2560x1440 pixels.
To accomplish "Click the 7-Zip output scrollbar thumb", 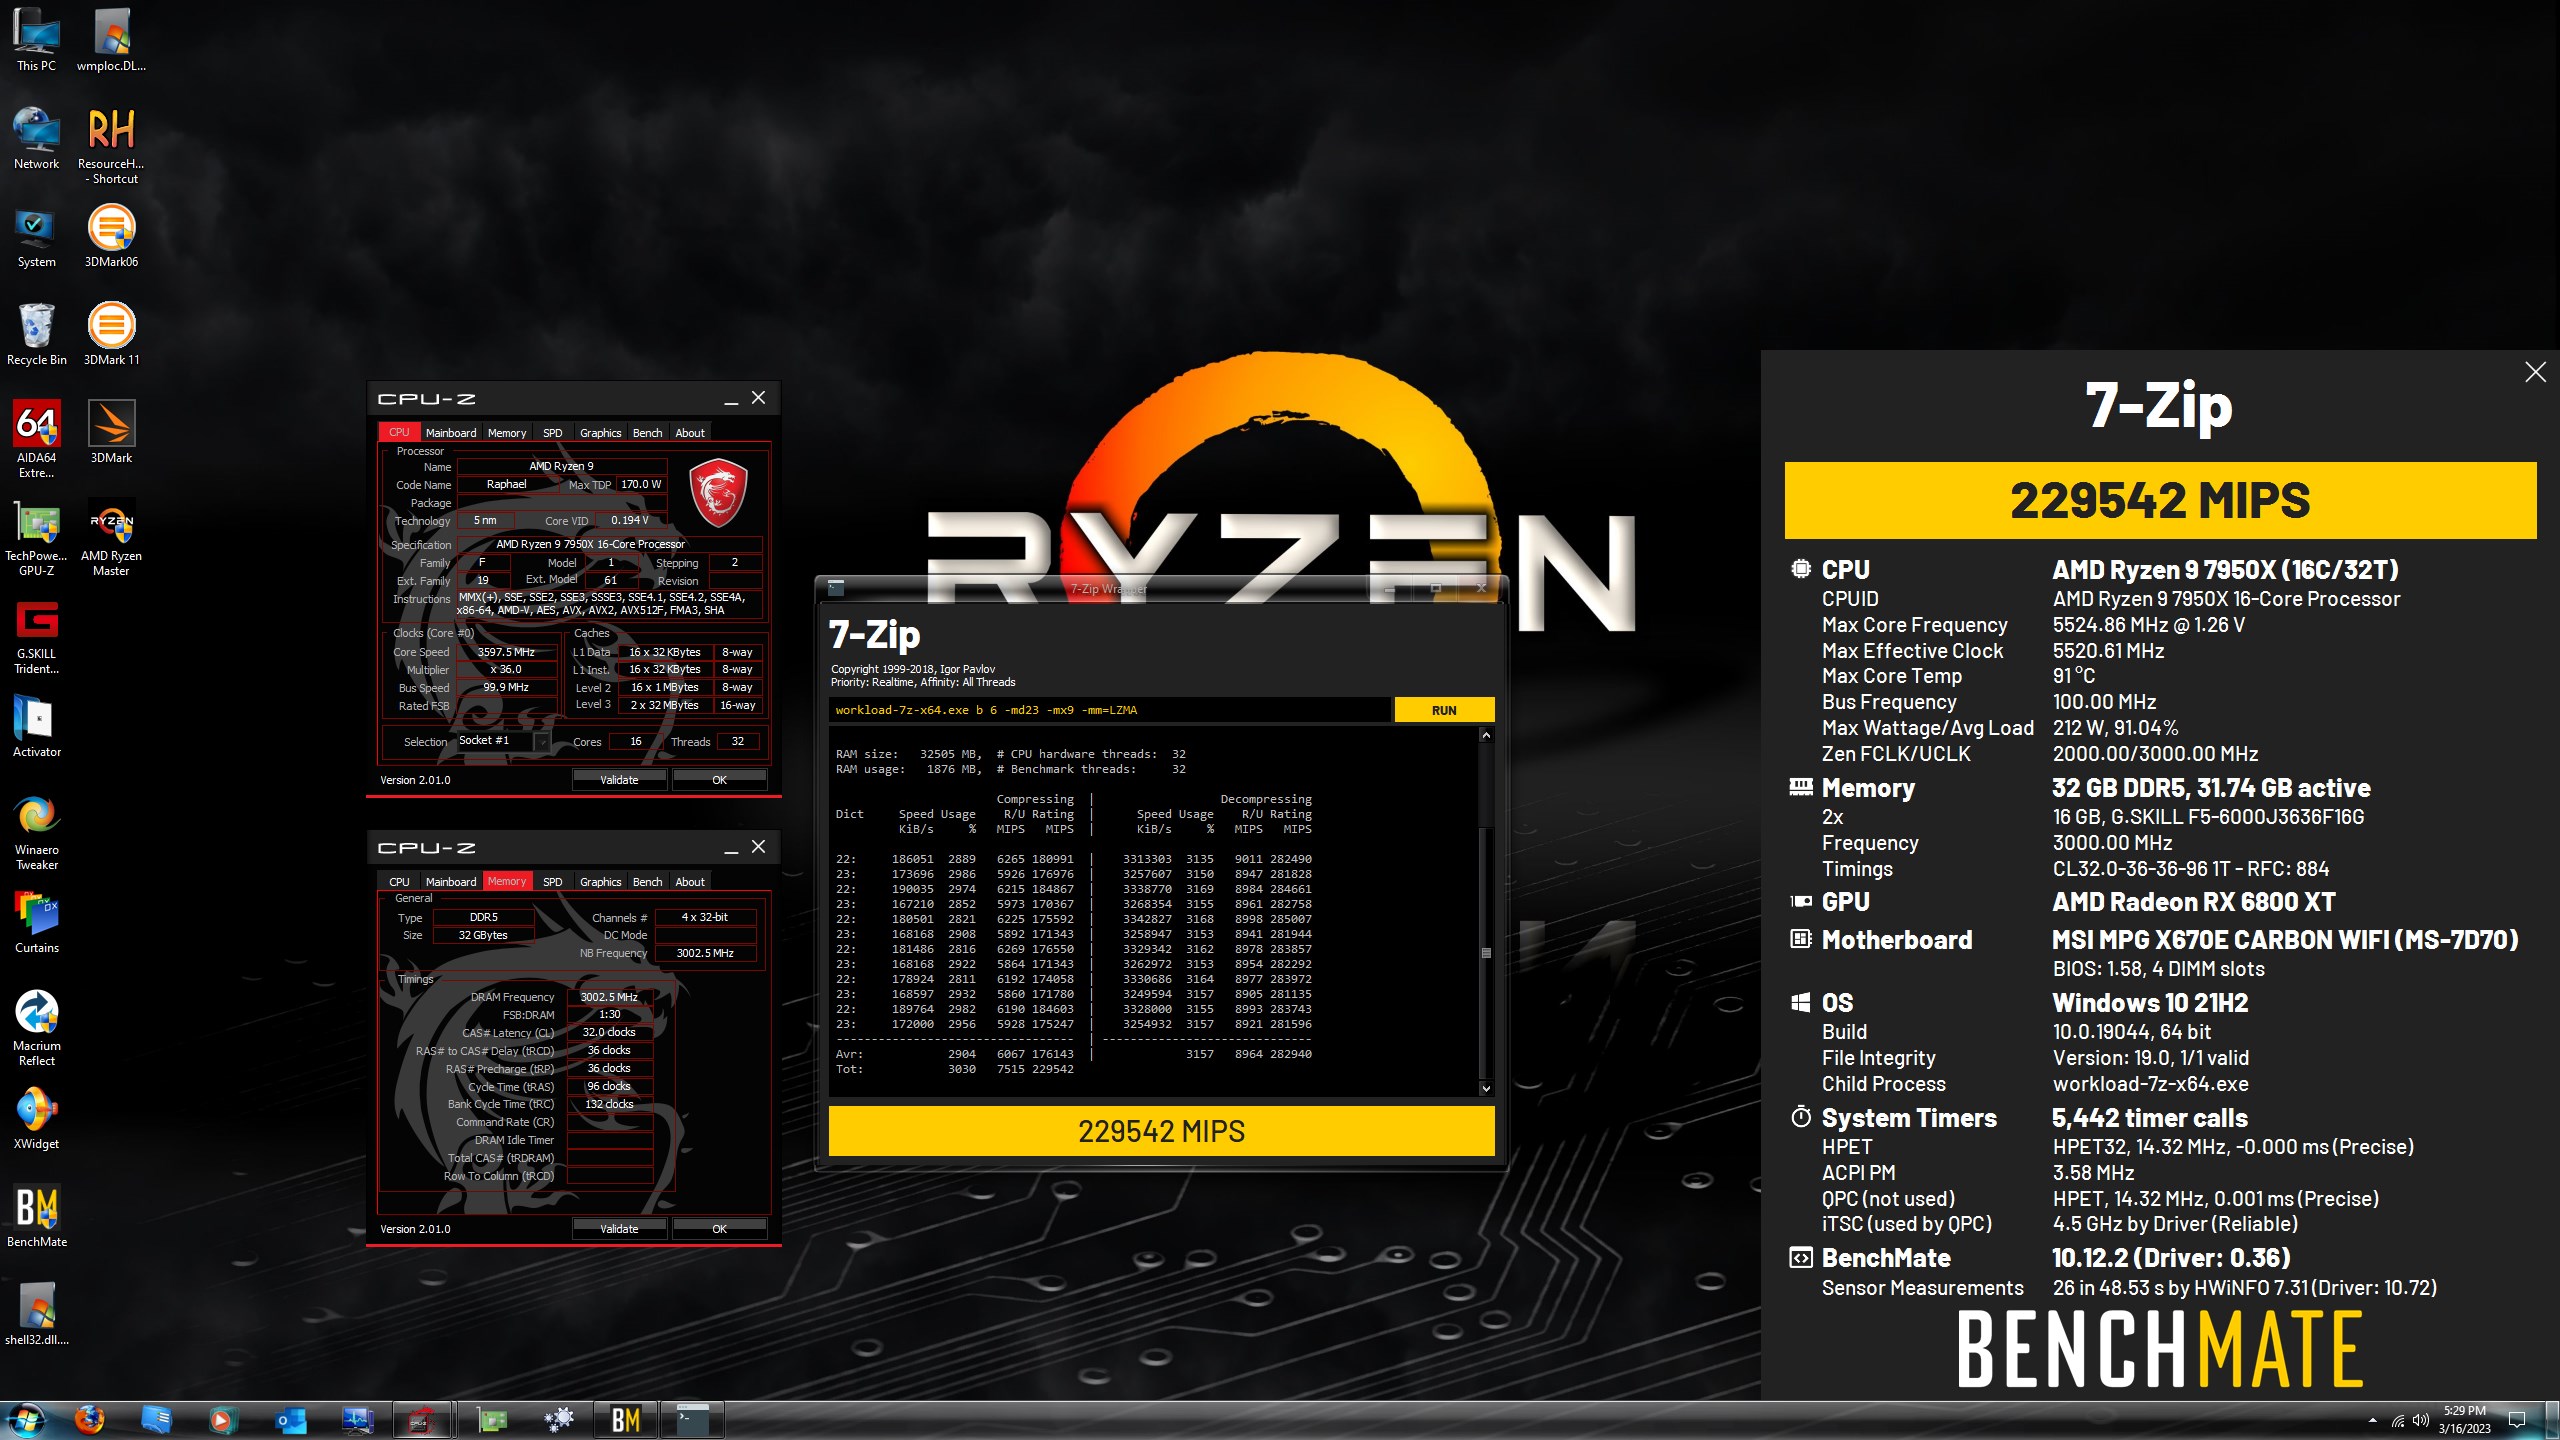I will (1486, 953).
